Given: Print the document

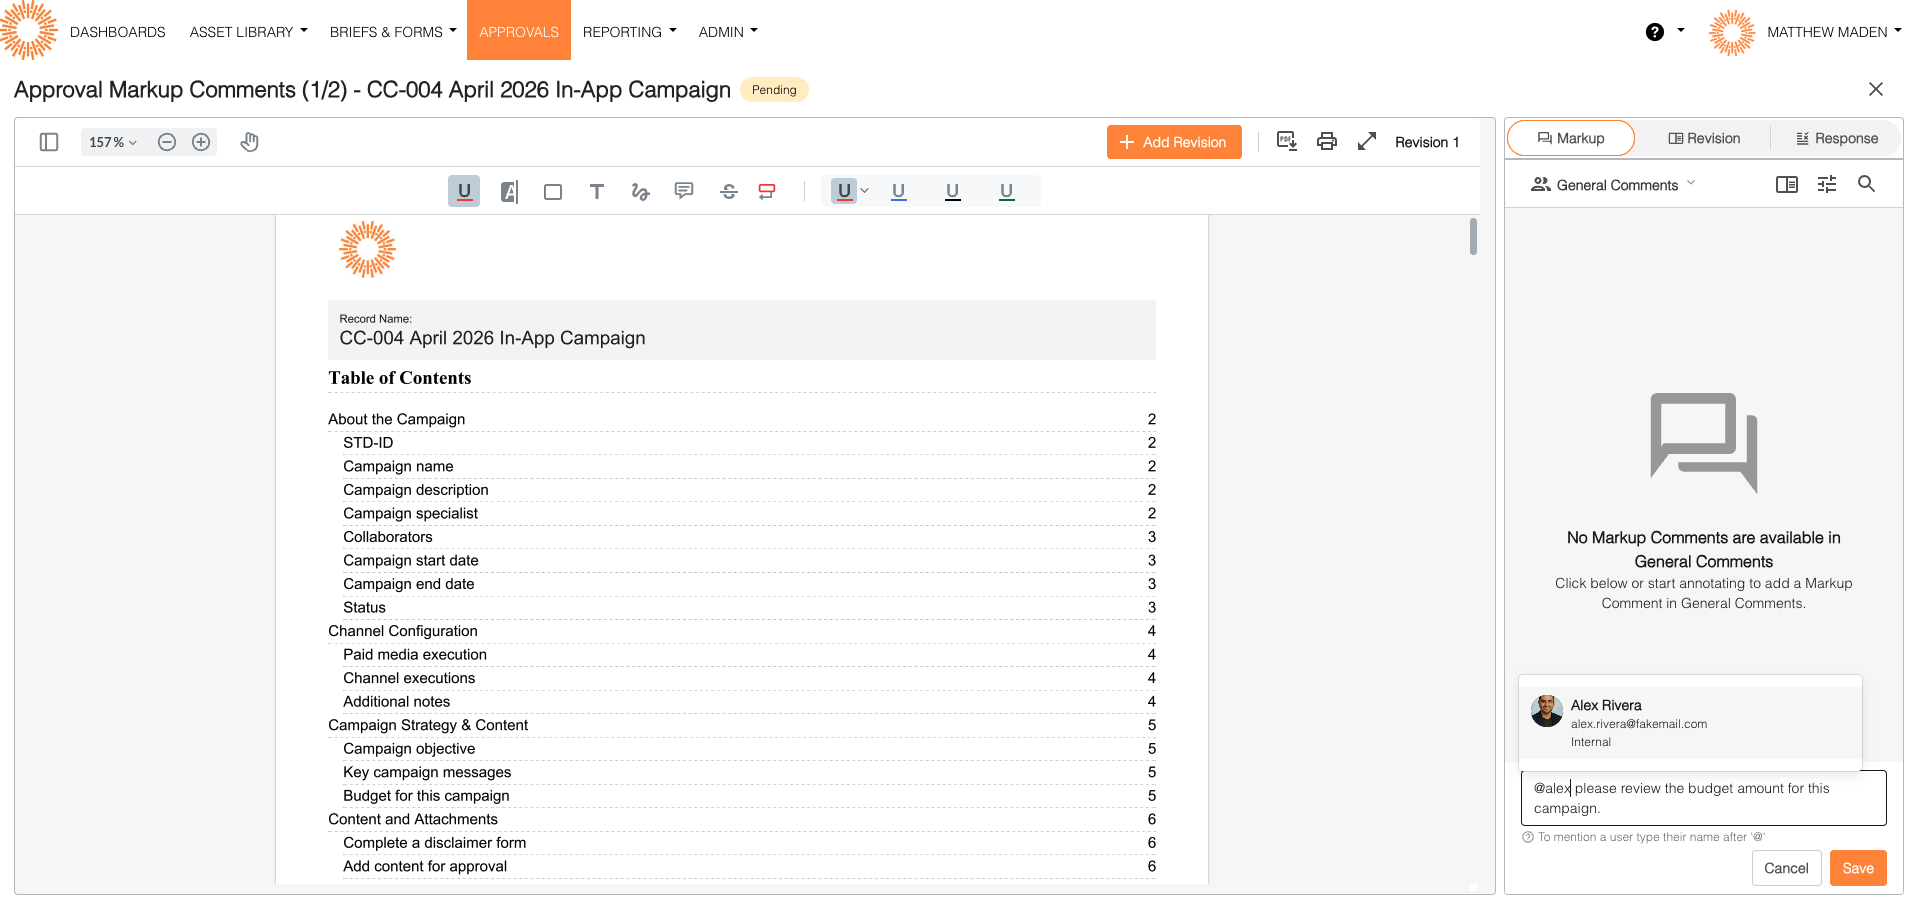Looking at the screenshot, I should tap(1327, 141).
